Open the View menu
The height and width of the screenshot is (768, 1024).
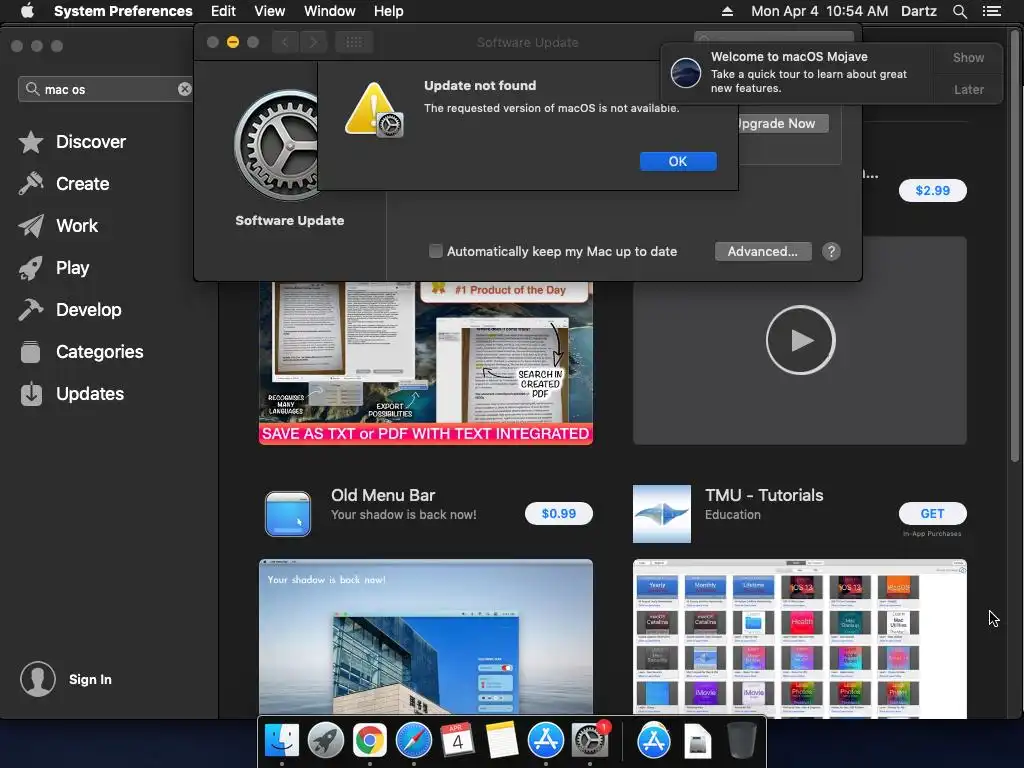270,11
